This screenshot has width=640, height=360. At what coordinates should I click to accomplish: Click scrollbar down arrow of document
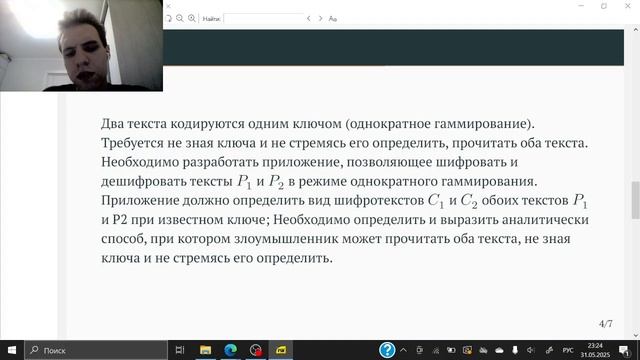(636, 335)
